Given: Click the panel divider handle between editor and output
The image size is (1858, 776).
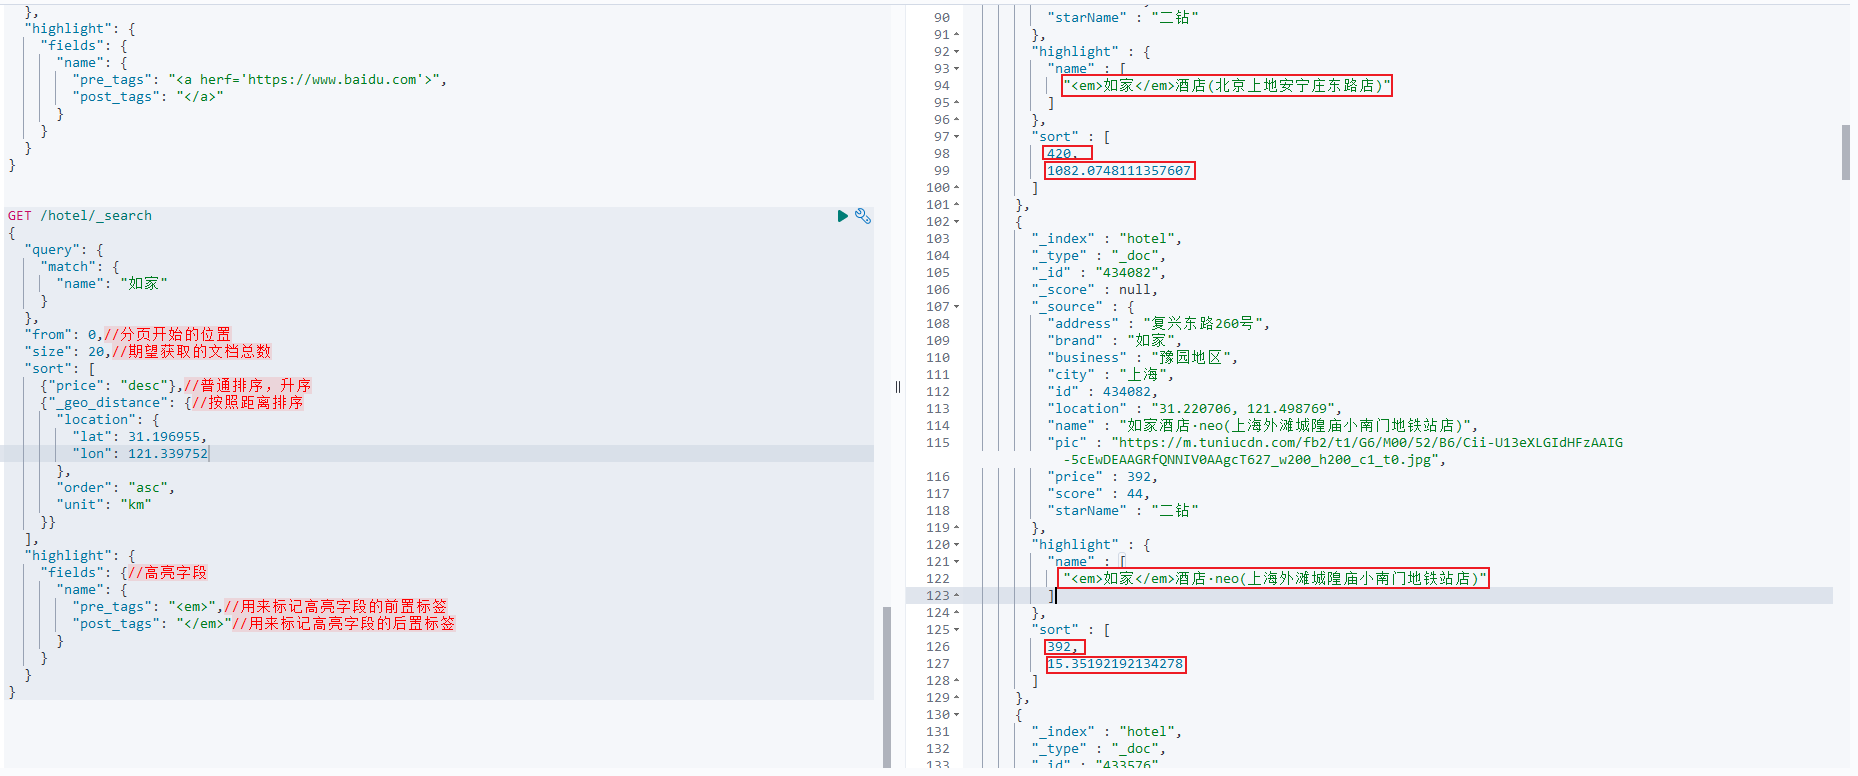Looking at the screenshot, I should (x=897, y=387).
